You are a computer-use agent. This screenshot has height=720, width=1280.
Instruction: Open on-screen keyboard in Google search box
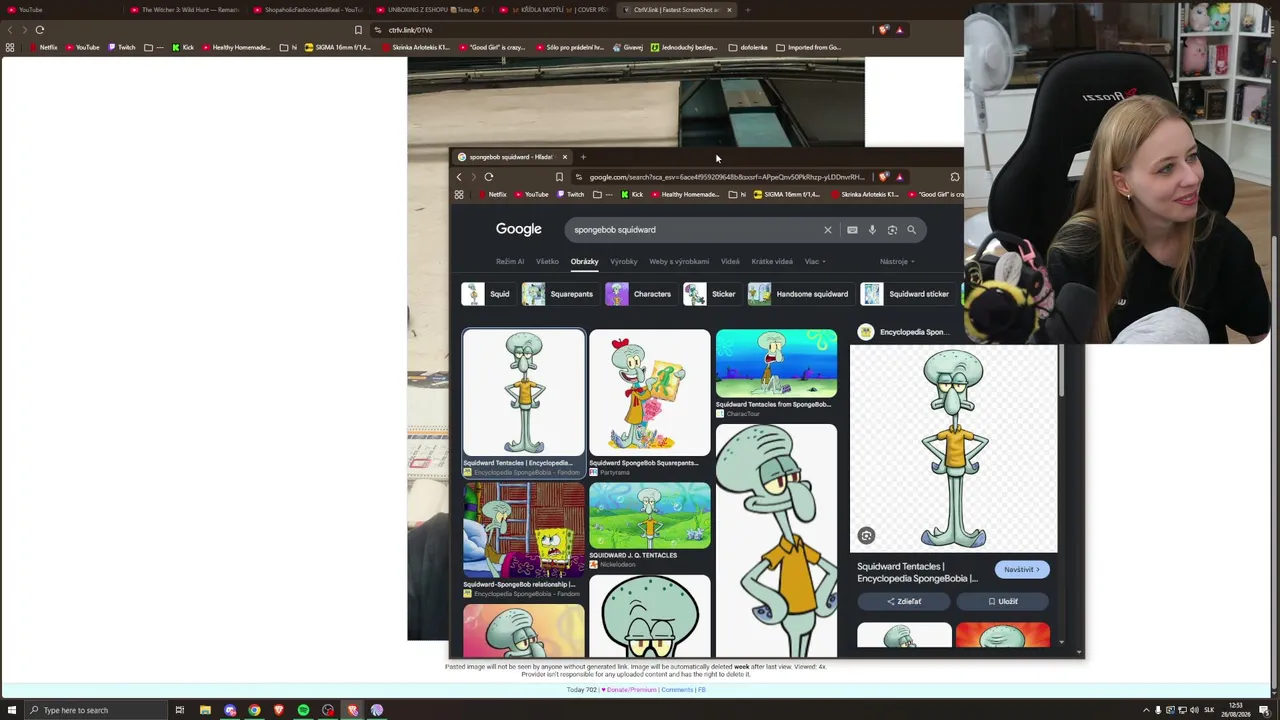pyautogui.click(x=852, y=230)
